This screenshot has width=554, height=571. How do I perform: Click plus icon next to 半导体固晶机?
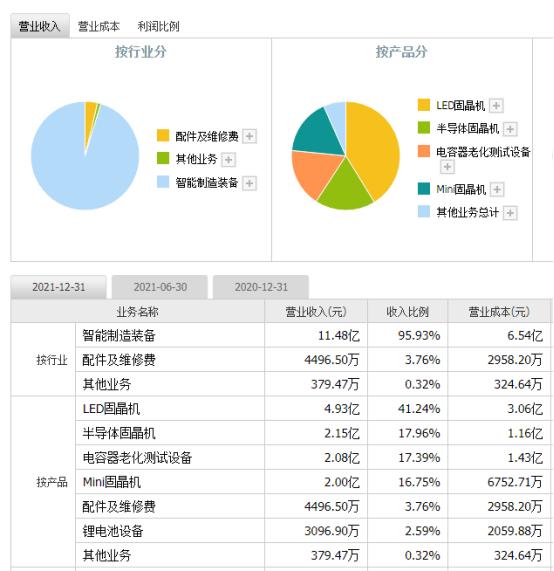(510, 129)
